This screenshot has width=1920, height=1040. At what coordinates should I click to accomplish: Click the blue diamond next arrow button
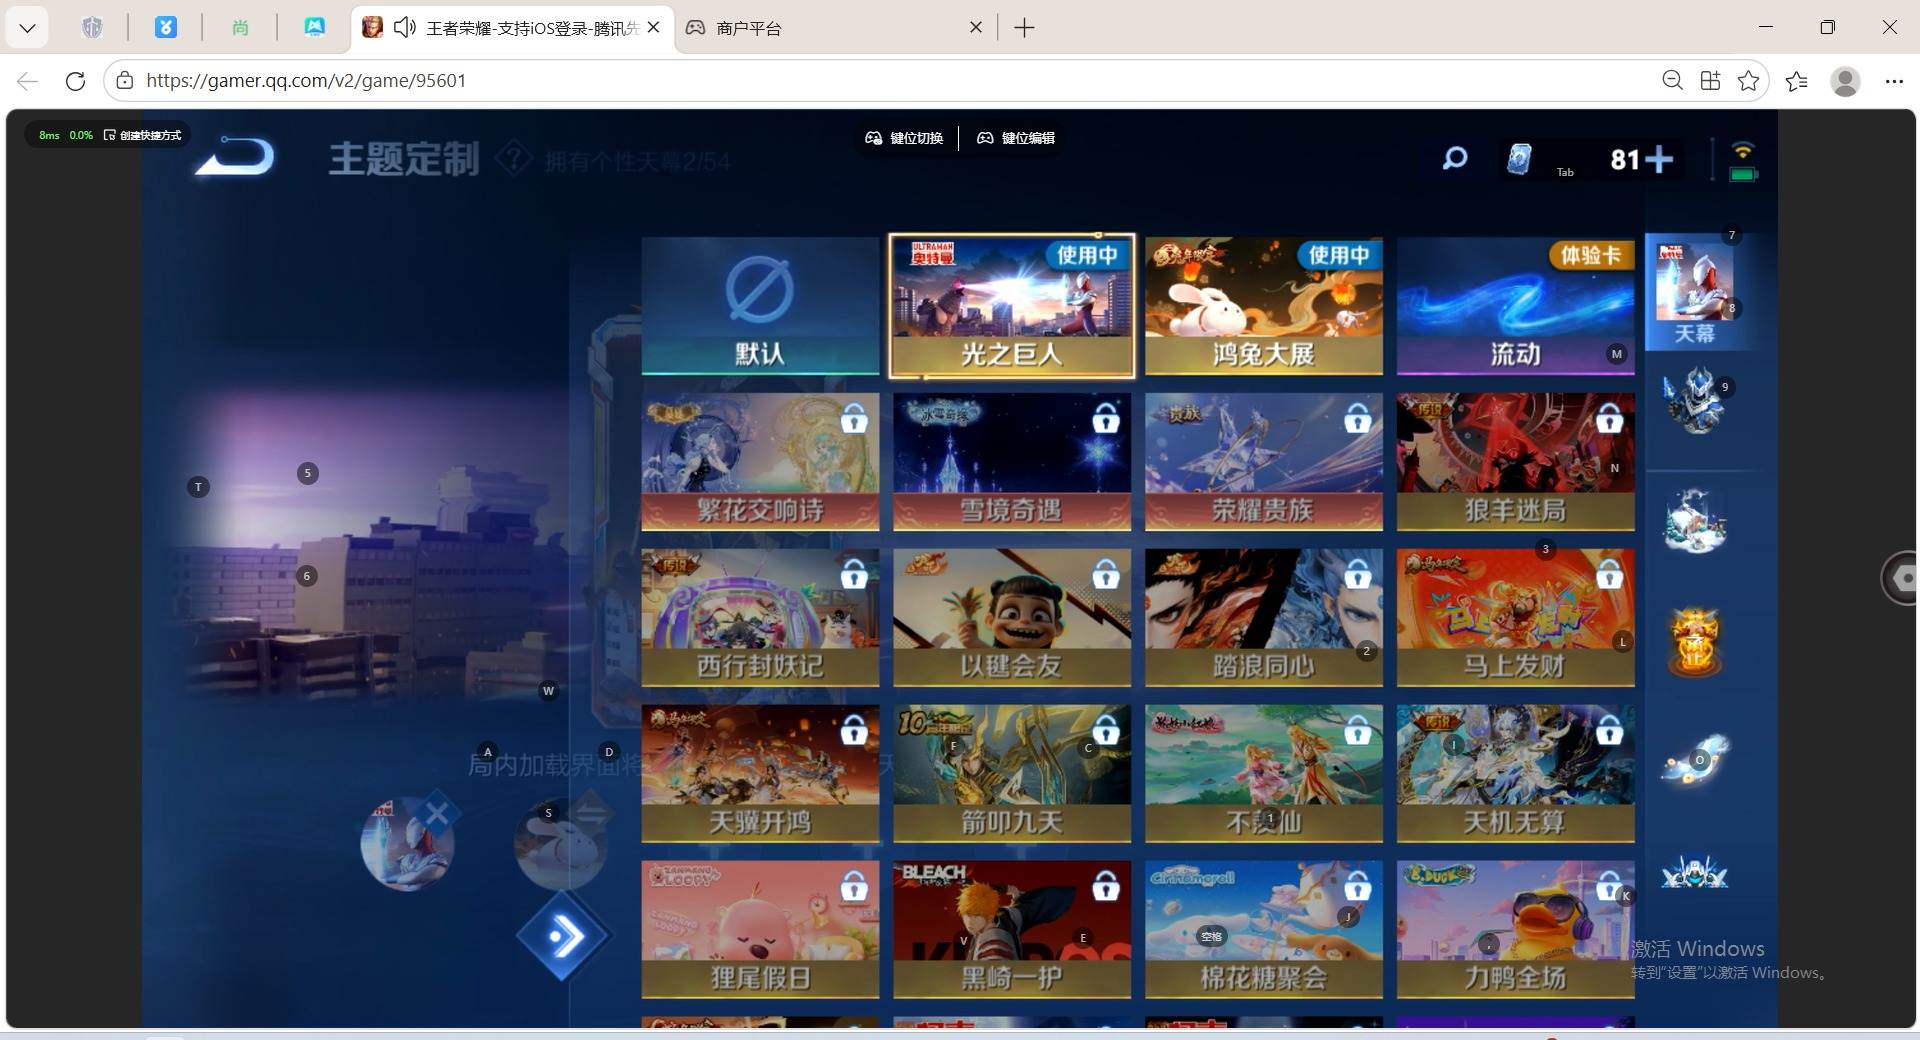click(564, 937)
